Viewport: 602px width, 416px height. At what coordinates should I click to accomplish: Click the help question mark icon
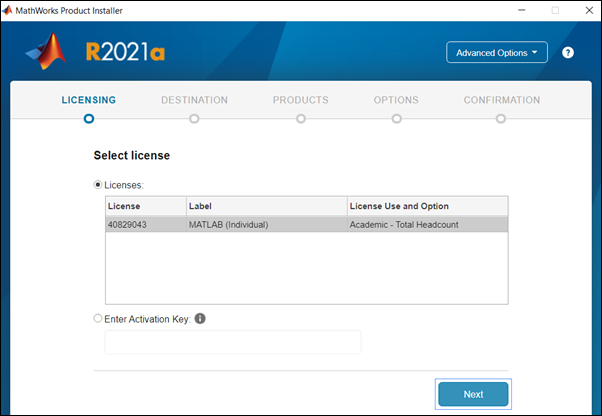click(x=568, y=53)
